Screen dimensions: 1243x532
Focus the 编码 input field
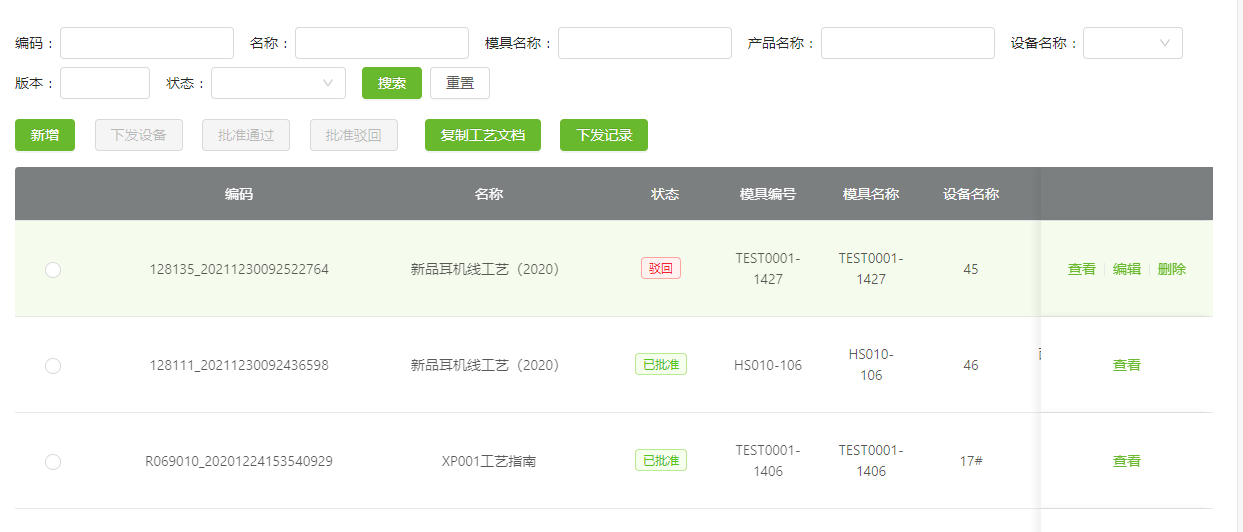tap(147, 43)
